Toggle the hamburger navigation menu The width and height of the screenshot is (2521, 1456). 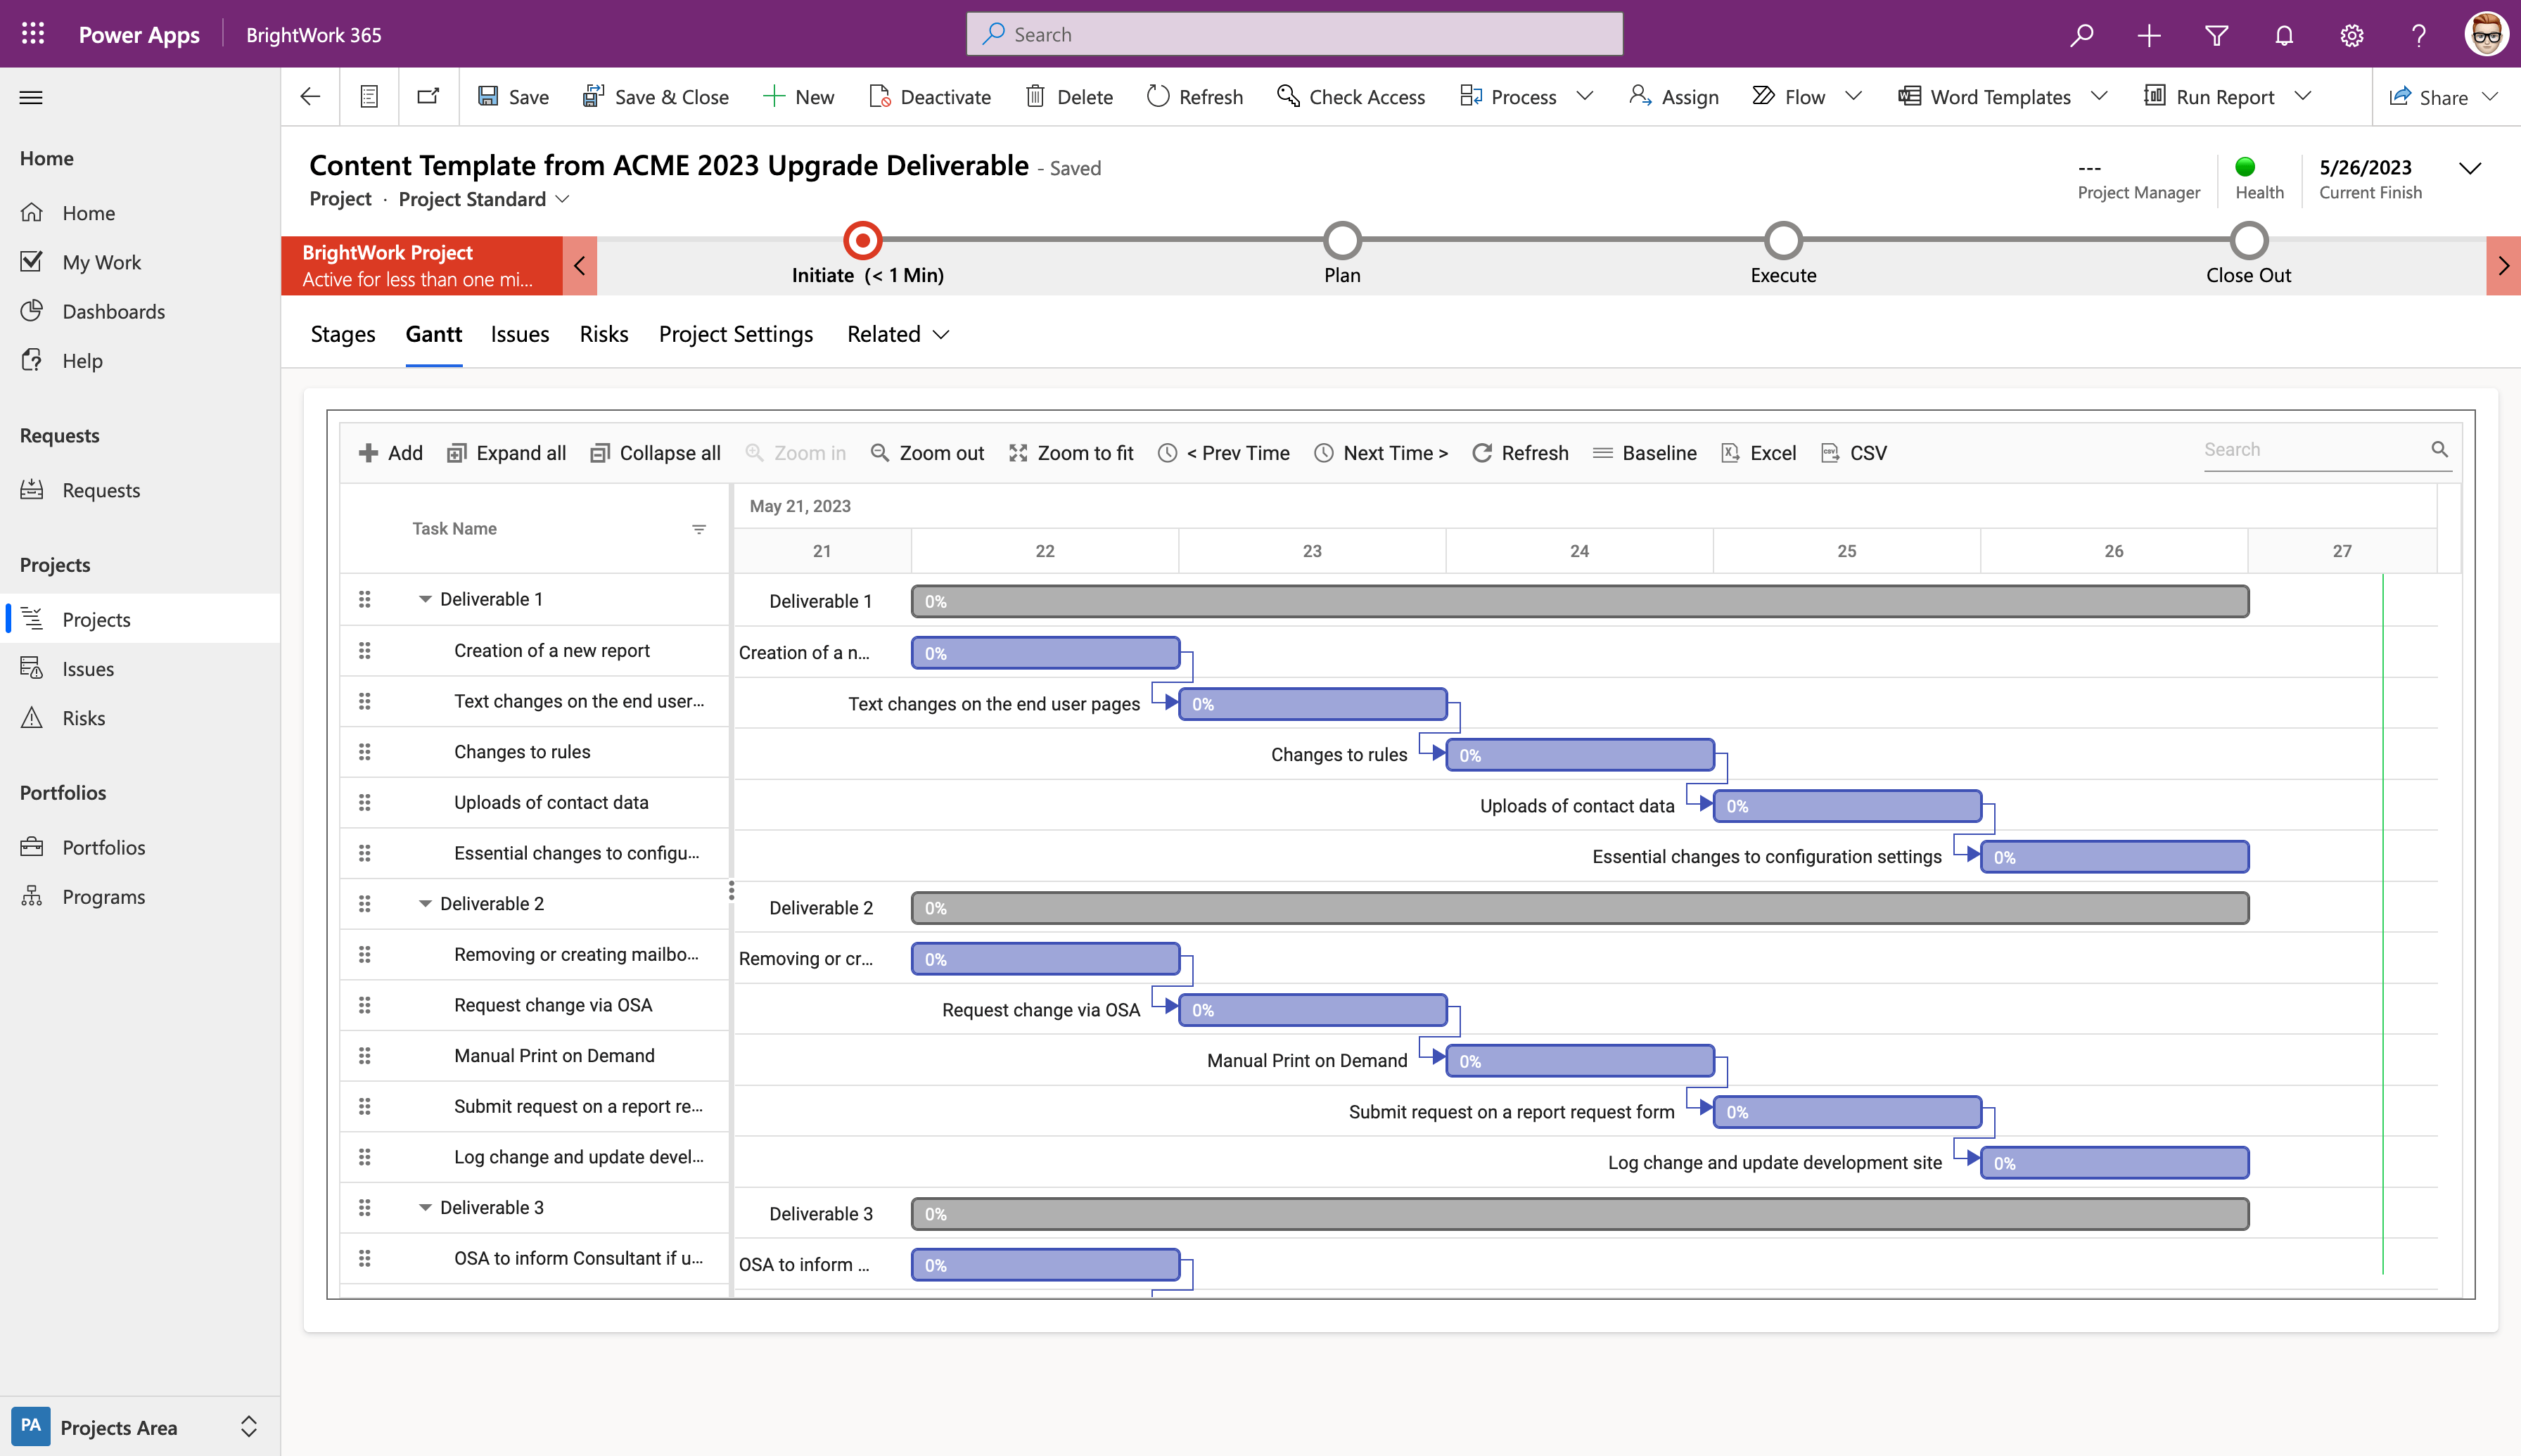click(x=31, y=97)
